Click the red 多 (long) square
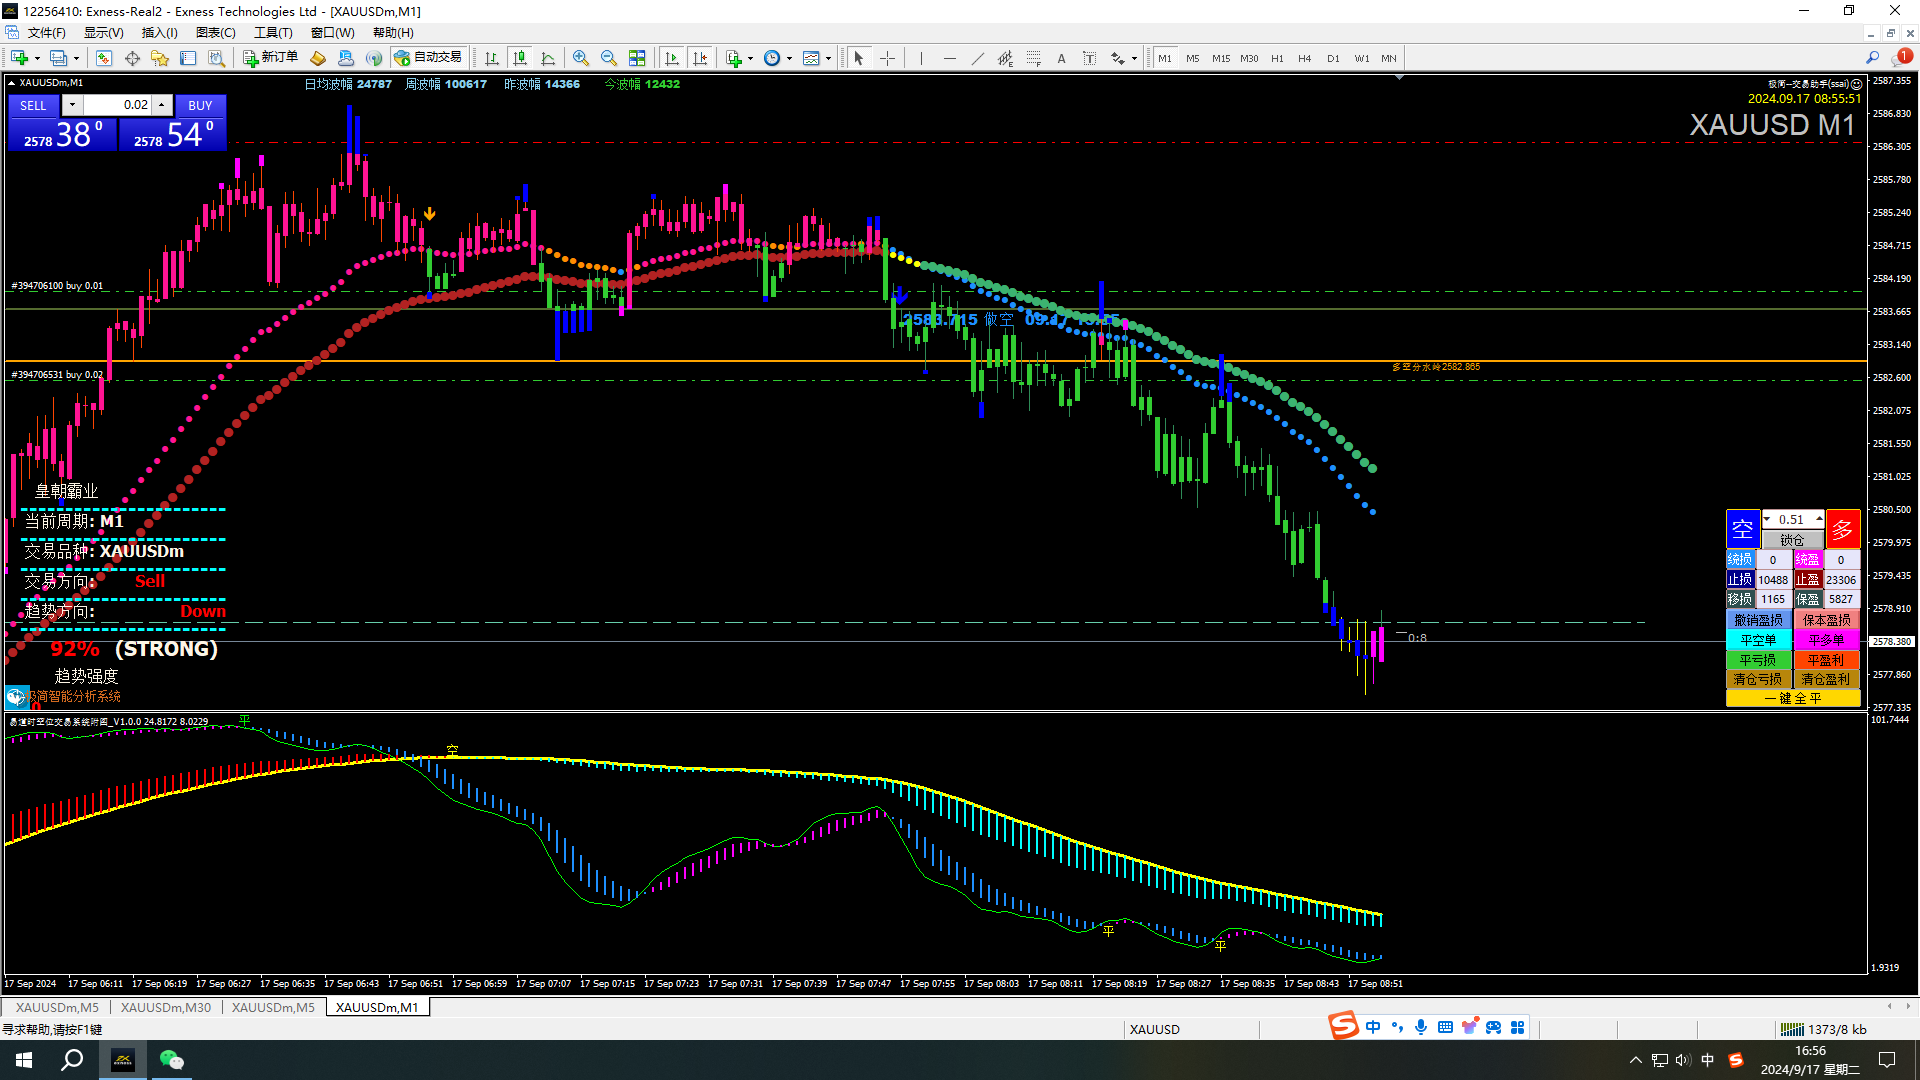1920x1080 pixels. coord(1842,528)
